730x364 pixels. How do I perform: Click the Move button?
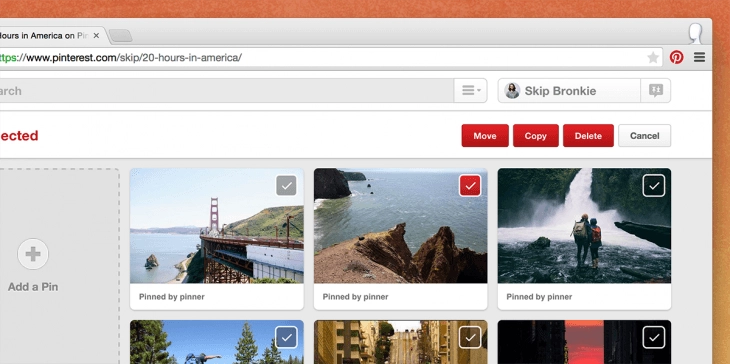(485, 136)
